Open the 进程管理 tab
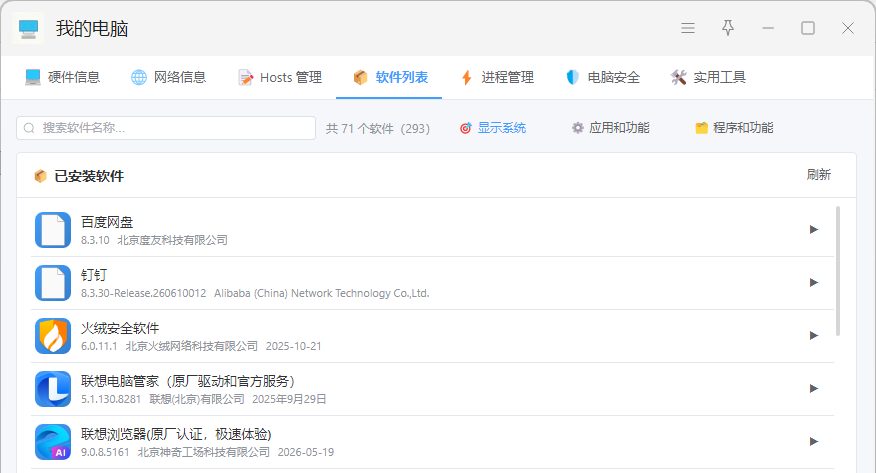This screenshot has width=876, height=473. [497, 77]
